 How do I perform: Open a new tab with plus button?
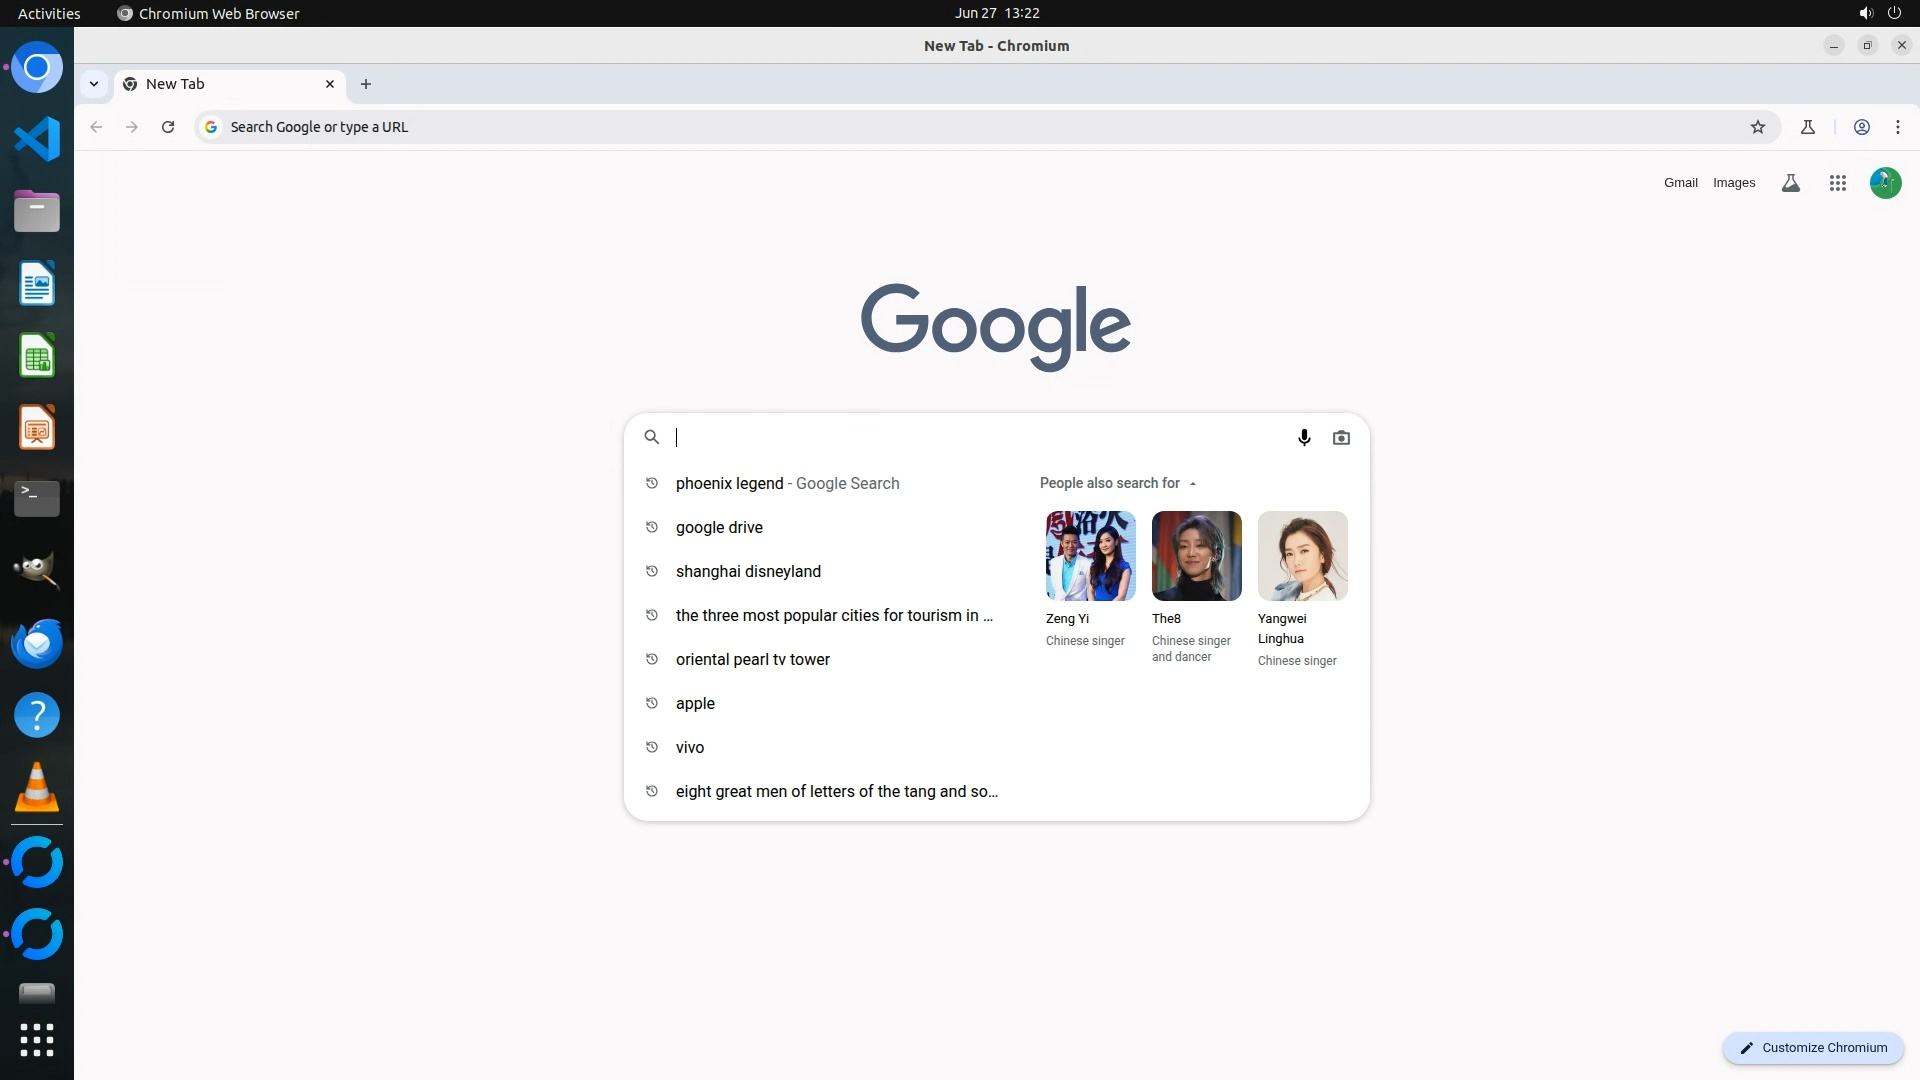pyautogui.click(x=366, y=84)
